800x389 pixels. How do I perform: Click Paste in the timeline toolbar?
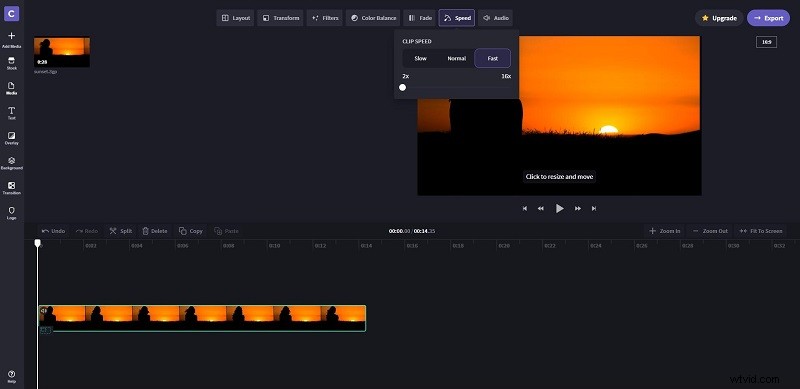click(227, 231)
